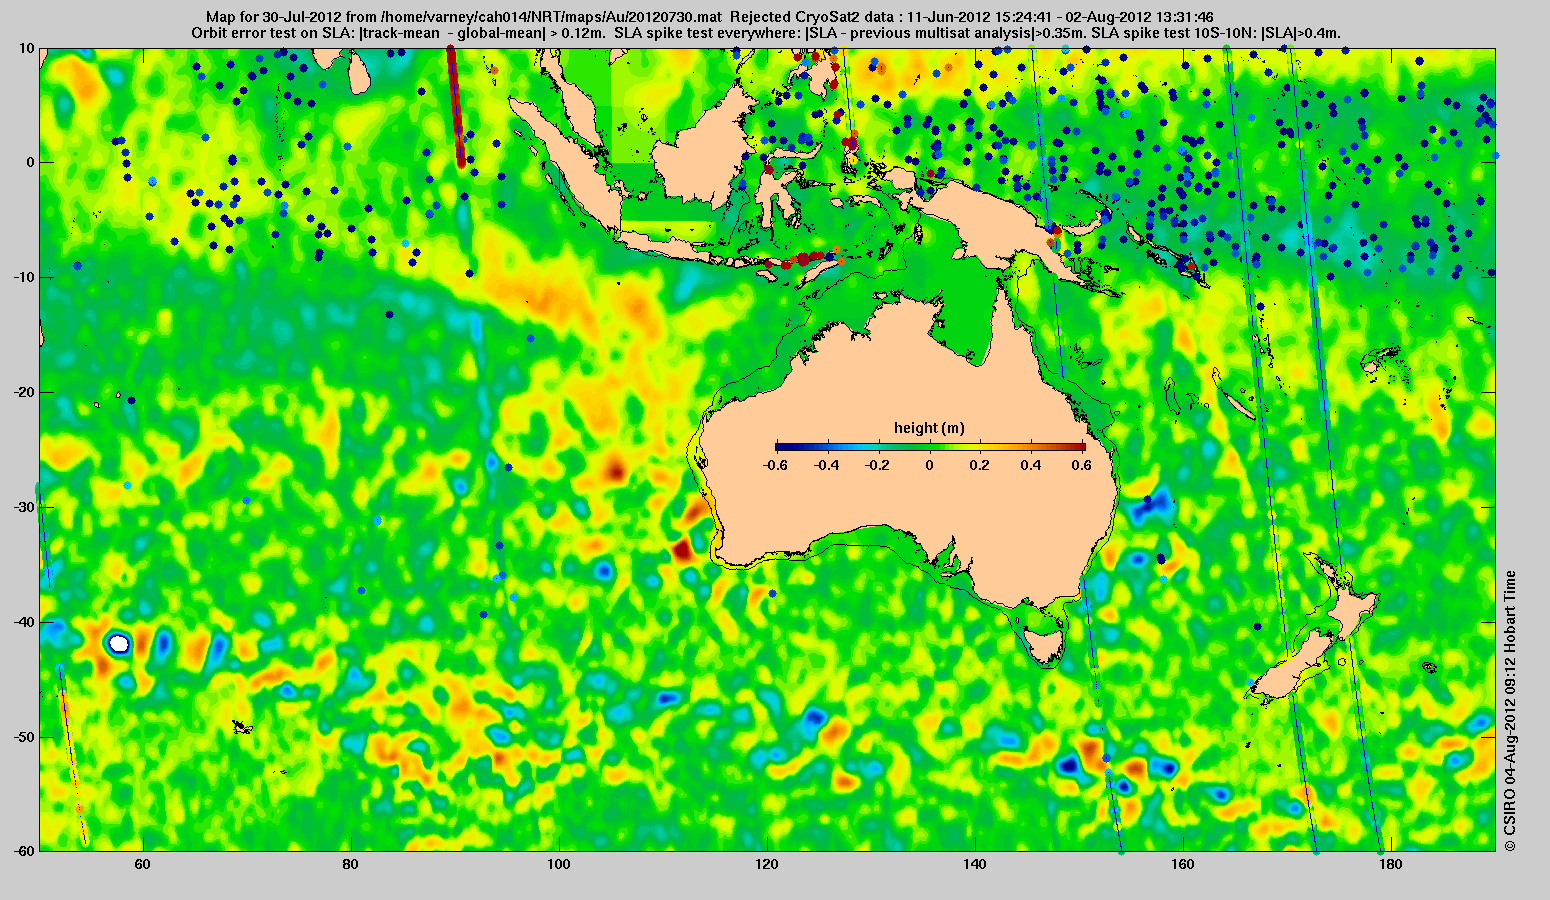The image size is (1550, 900).
Task: Click the 0.4 colorbar tick label
Action: (x=1033, y=465)
